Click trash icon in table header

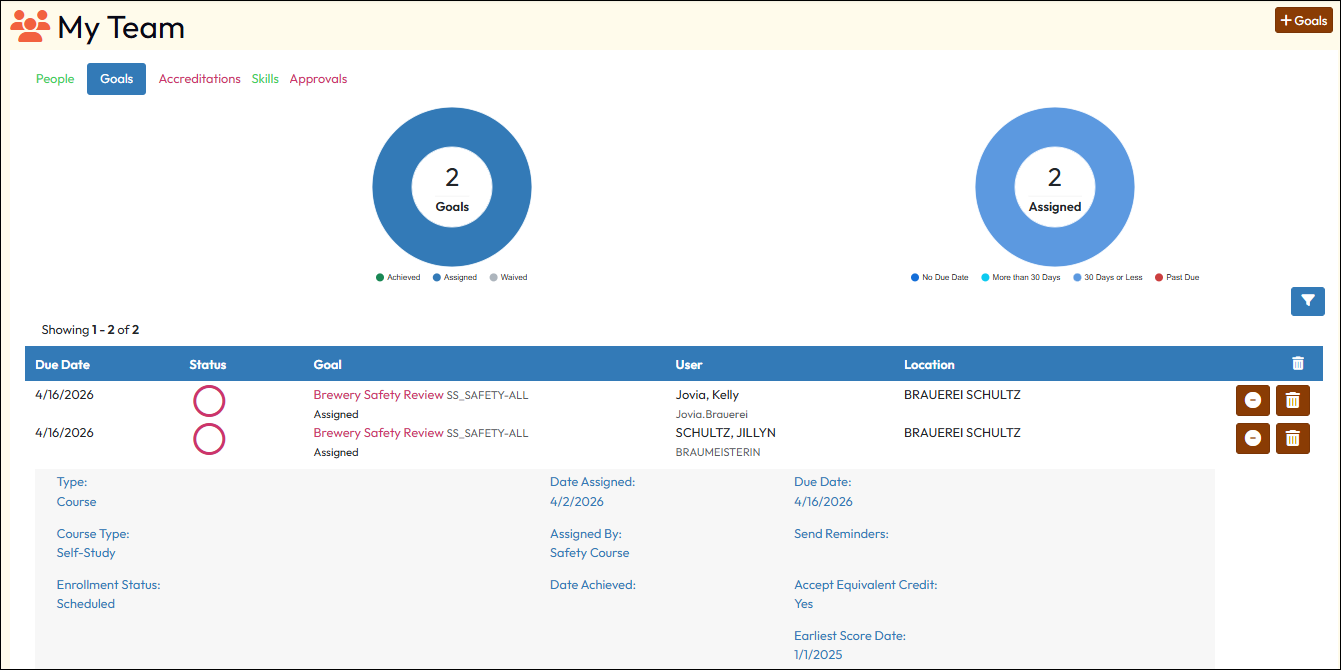pyautogui.click(x=1298, y=364)
